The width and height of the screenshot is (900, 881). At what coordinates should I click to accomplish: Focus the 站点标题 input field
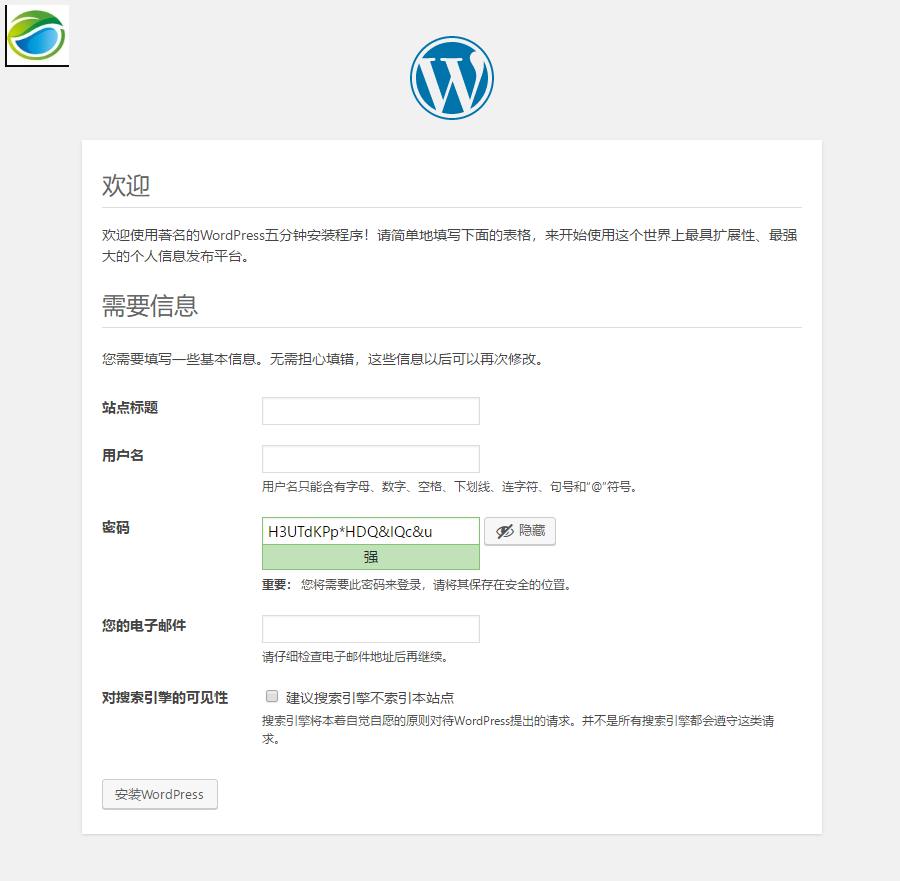(x=371, y=411)
